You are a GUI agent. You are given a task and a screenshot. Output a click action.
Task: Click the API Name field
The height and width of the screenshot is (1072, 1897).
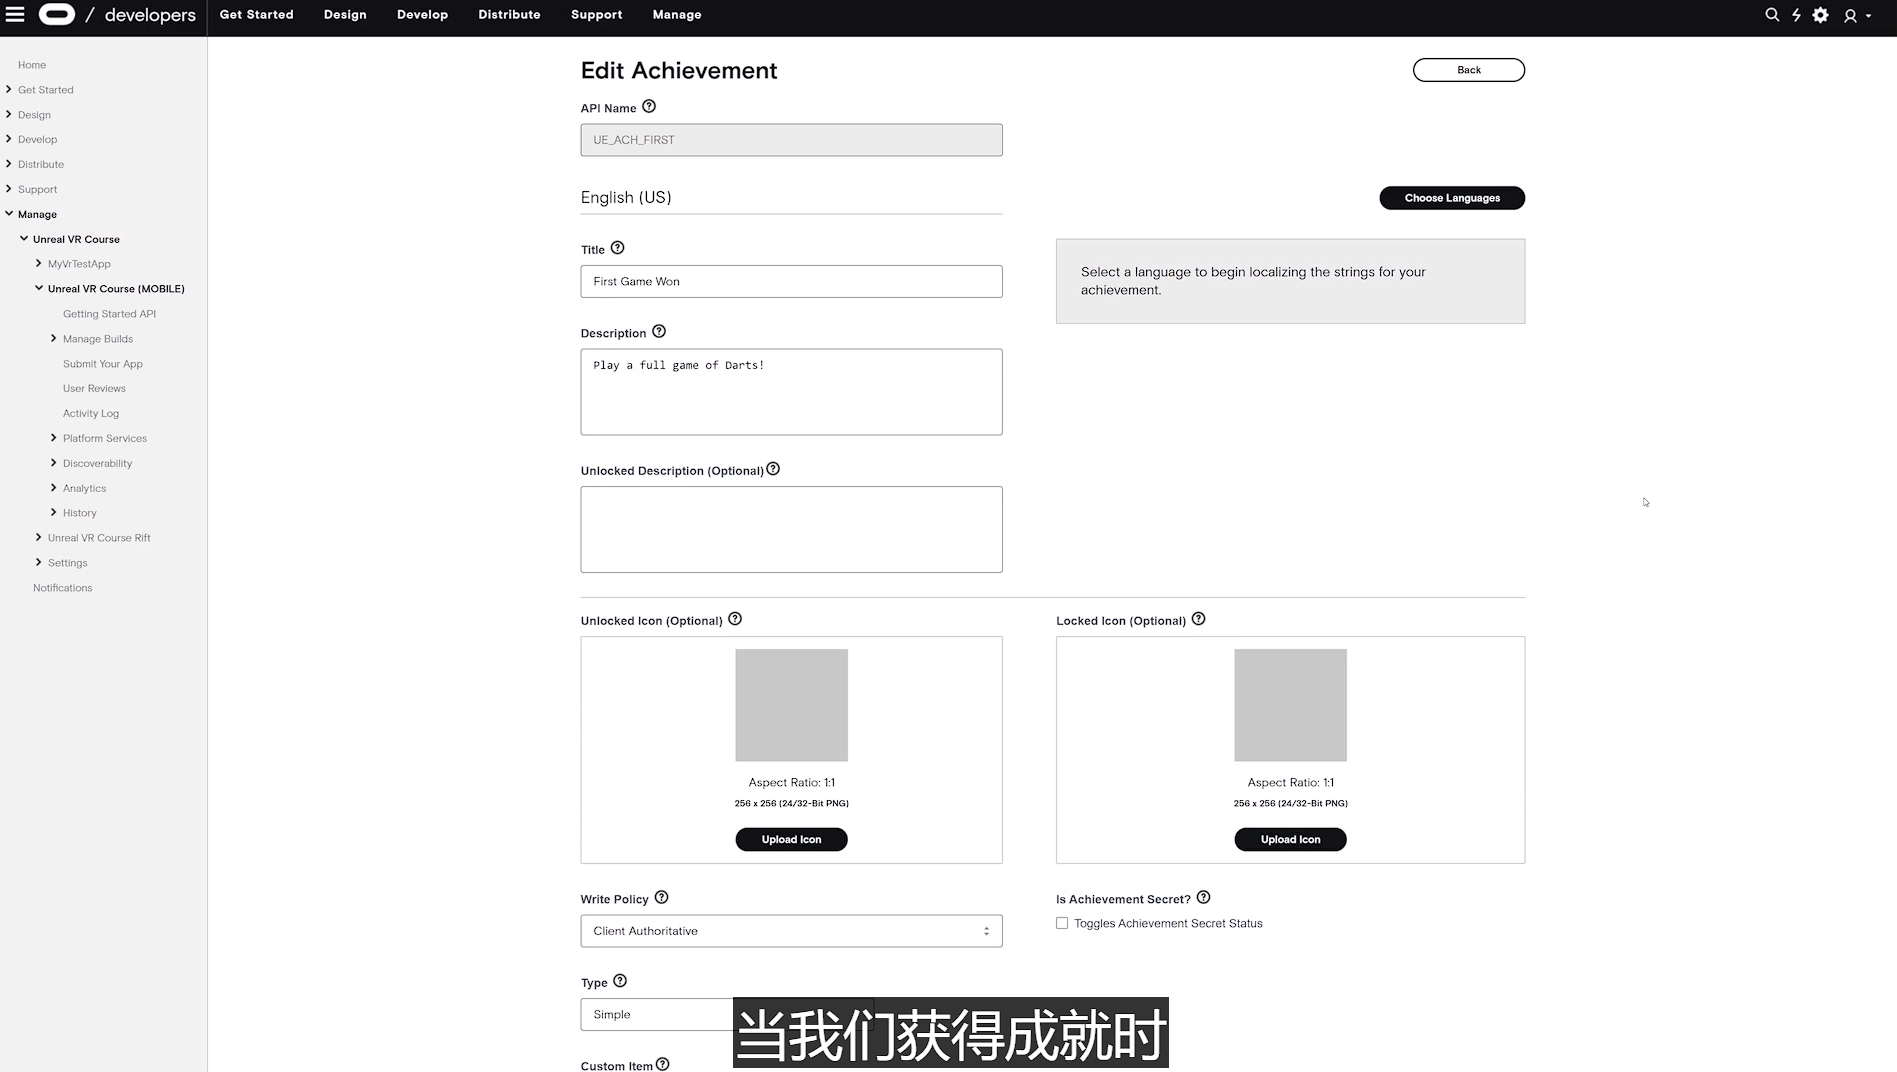(791, 140)
